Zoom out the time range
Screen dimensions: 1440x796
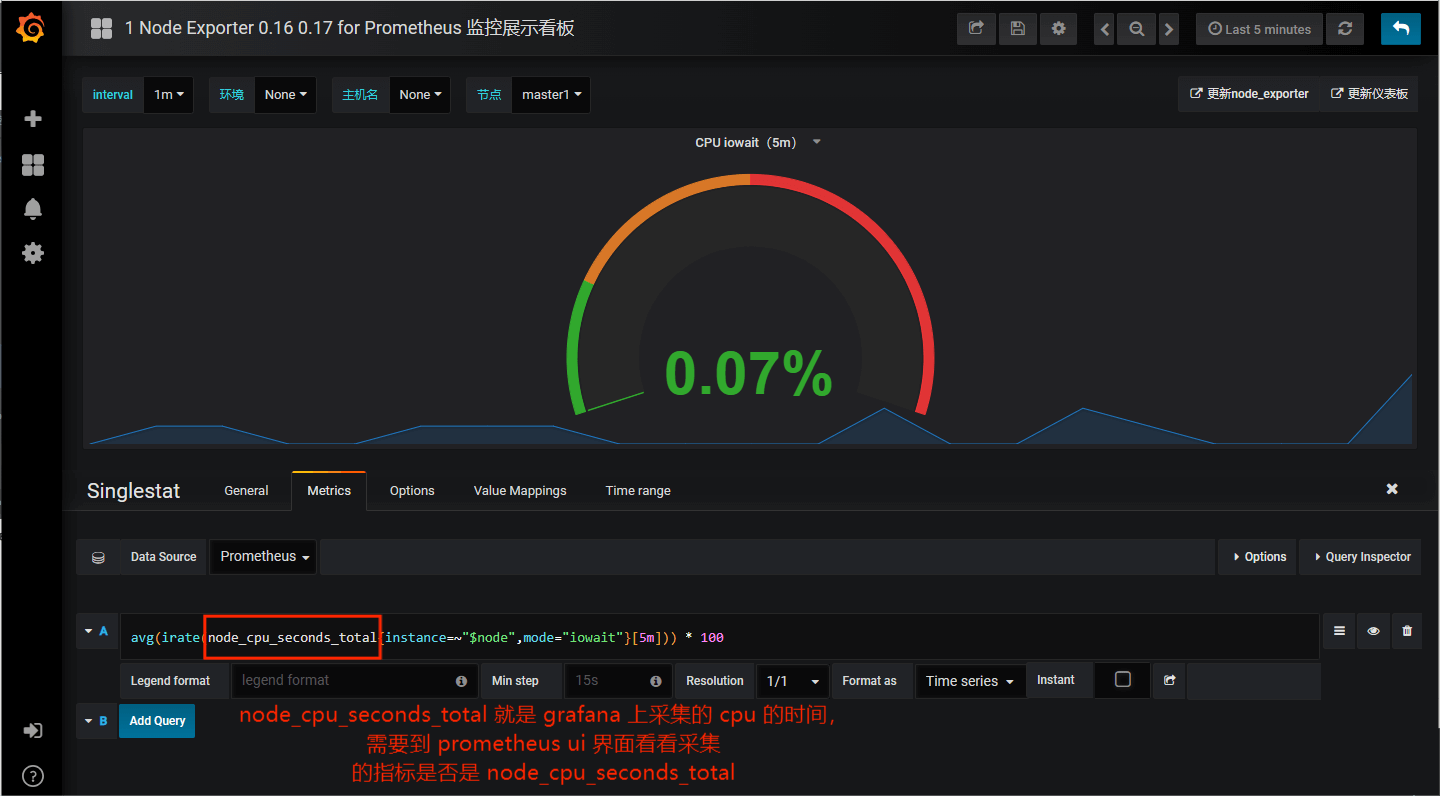(1137, 29)
